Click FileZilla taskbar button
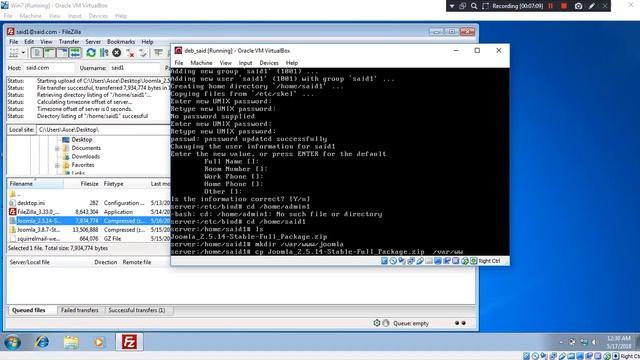The image size is (640, 360). click(x=129, y=342)
